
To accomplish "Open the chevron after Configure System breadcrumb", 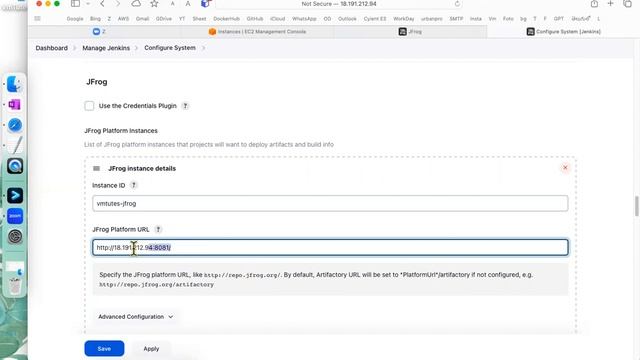I will coord(203,48).
